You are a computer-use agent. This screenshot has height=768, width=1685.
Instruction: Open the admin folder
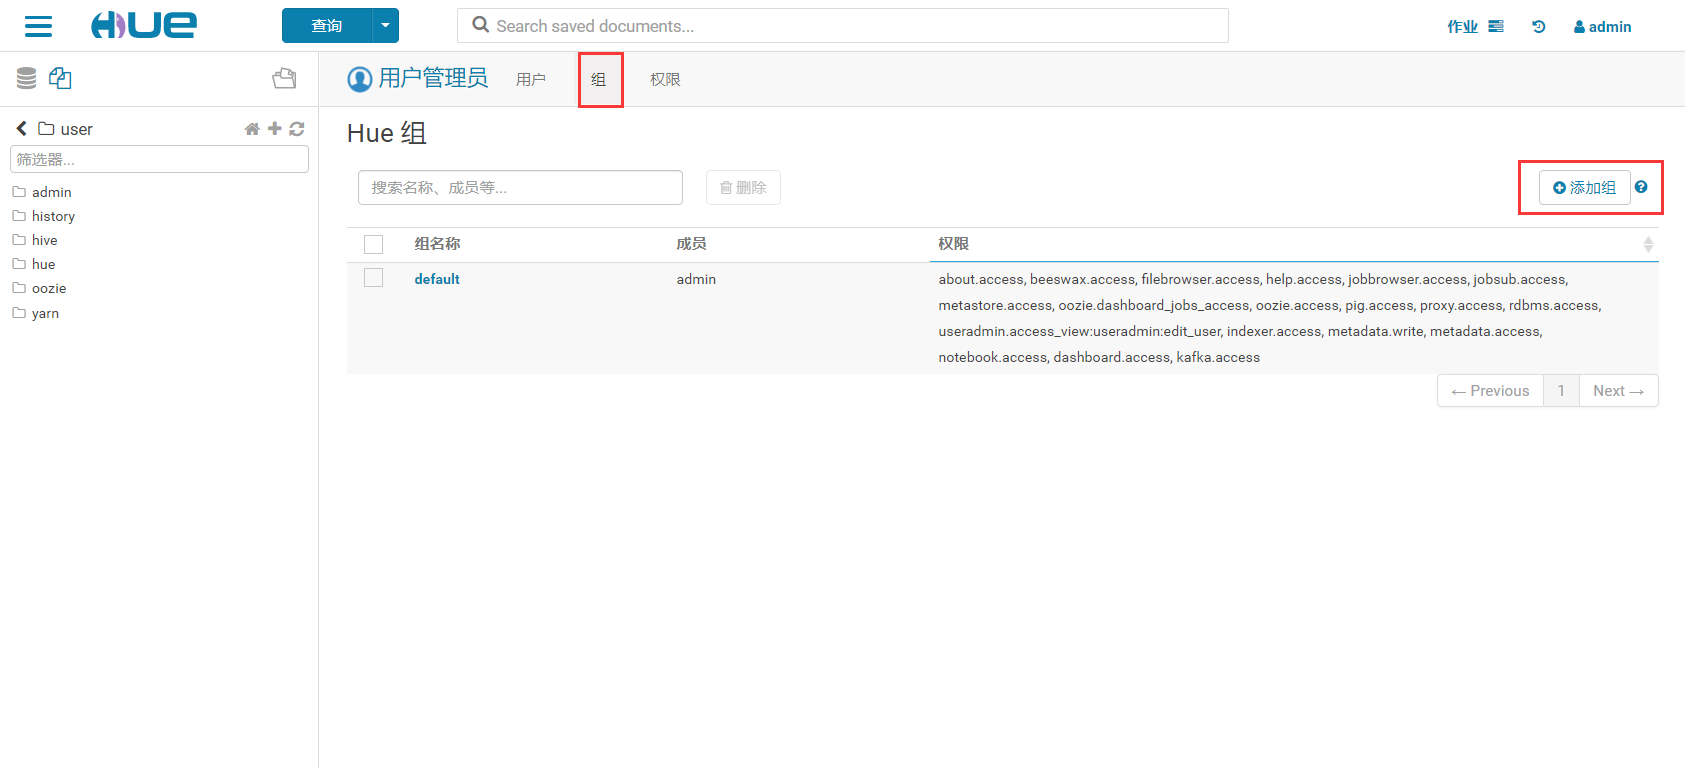pos(51,192)
